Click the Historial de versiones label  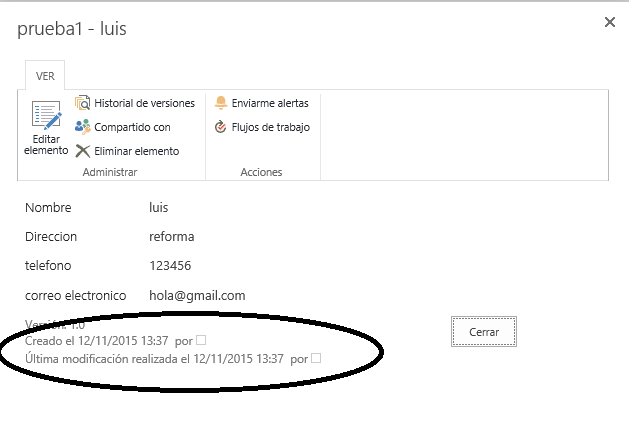[144, 103]
